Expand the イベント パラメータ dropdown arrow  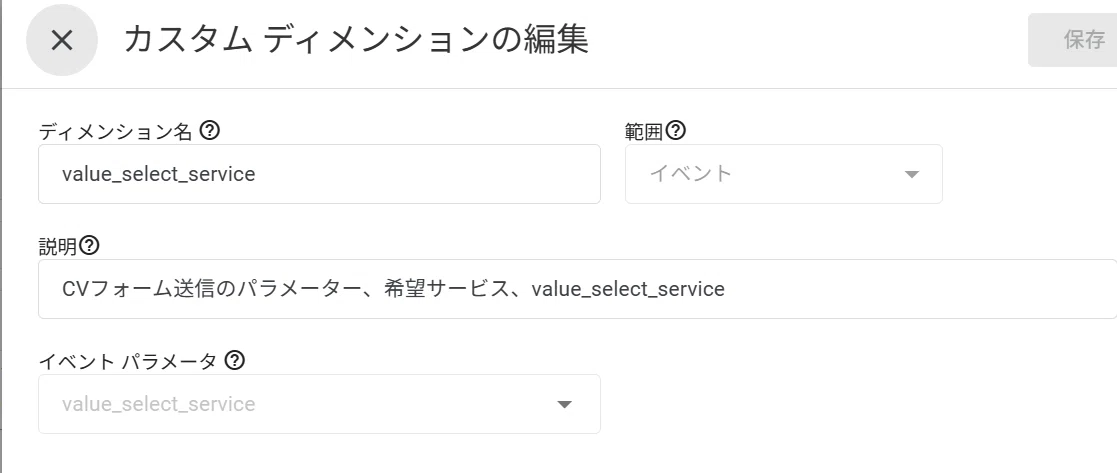point(564,405)
